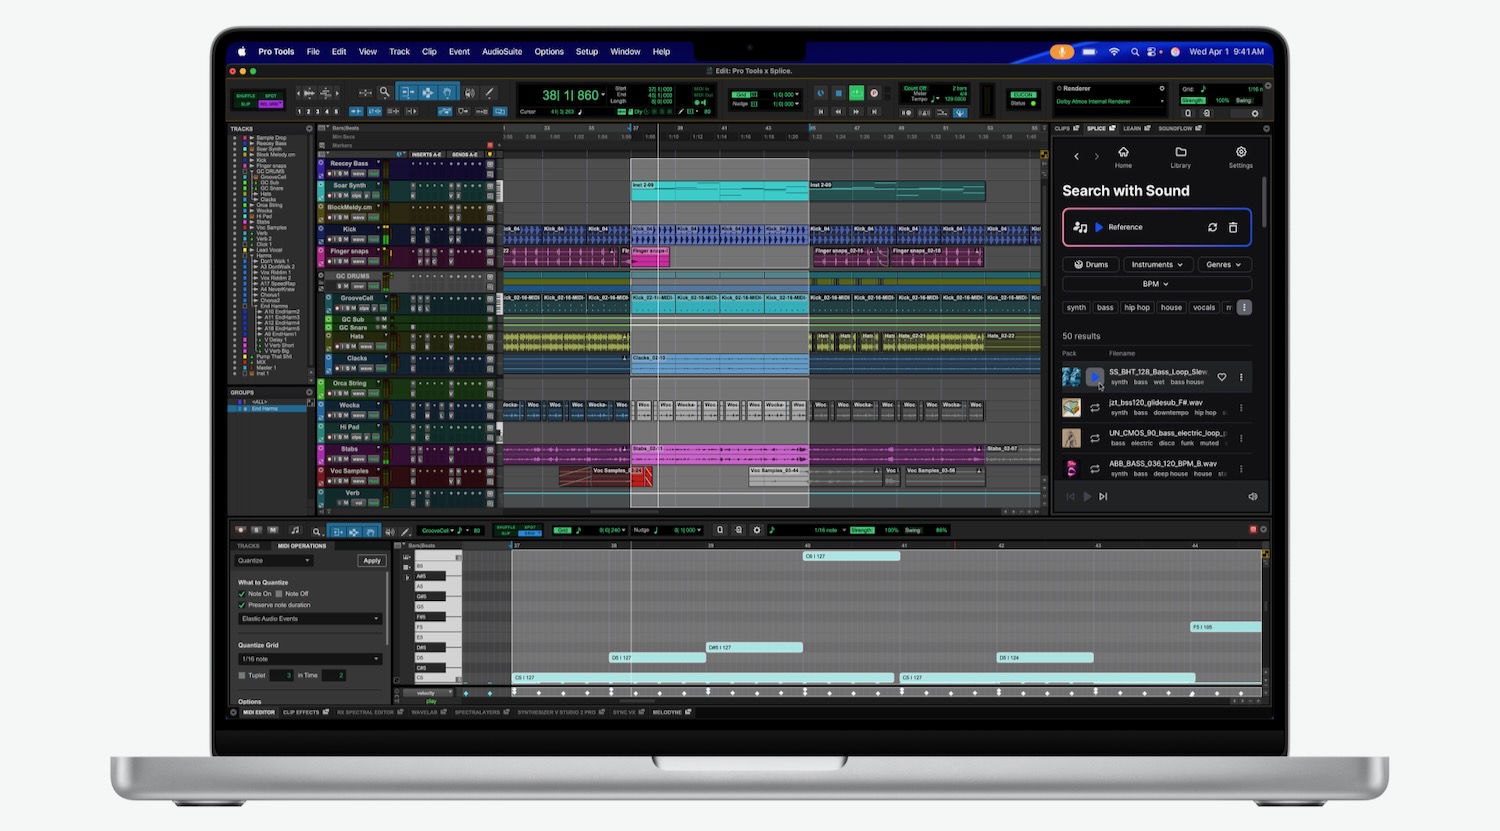Switch to the Clip Effects tab
1500x831 pixels.
[x=301, y=712]
